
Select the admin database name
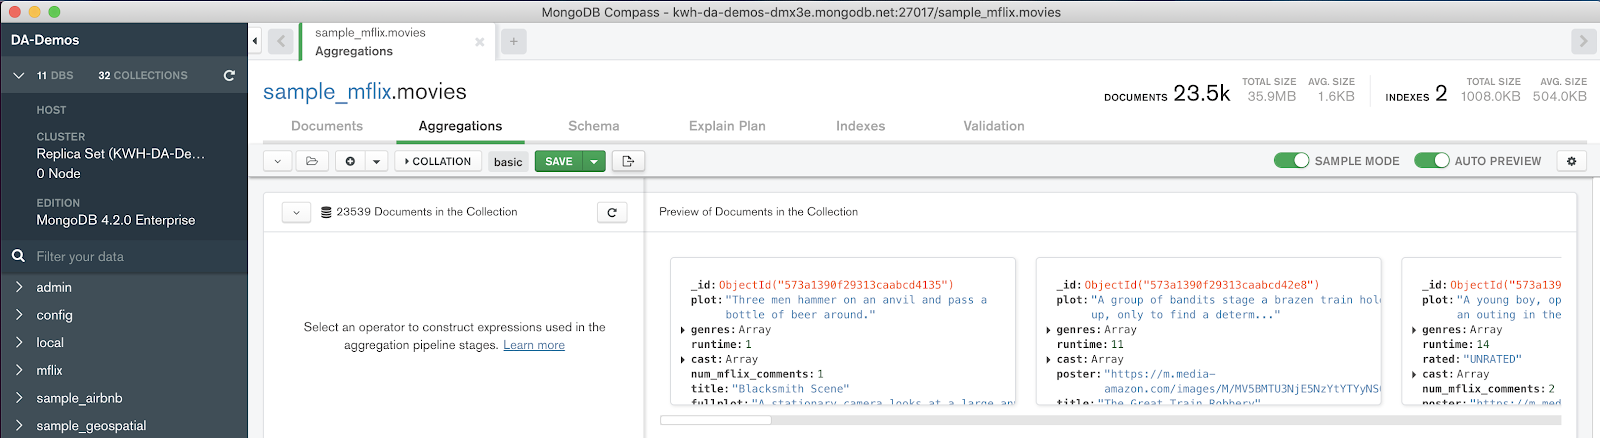54,287
